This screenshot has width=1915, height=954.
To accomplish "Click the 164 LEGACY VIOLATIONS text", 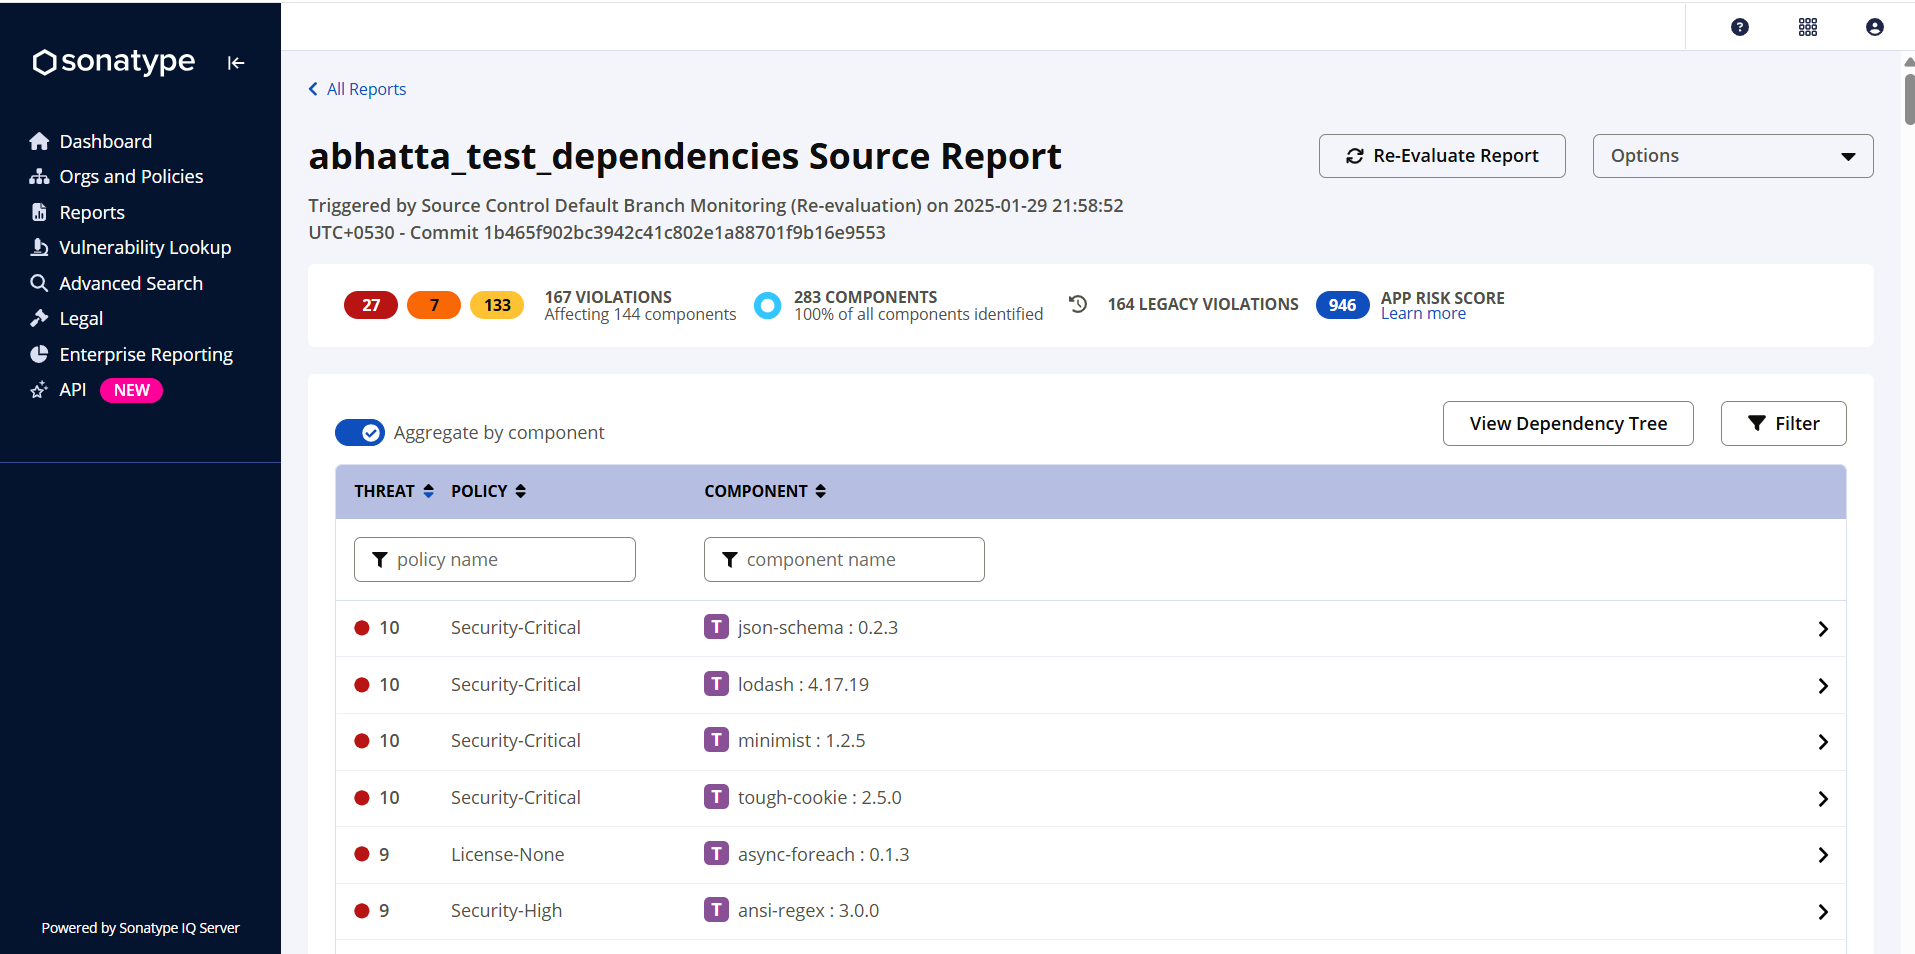I will coord(1203,304).
